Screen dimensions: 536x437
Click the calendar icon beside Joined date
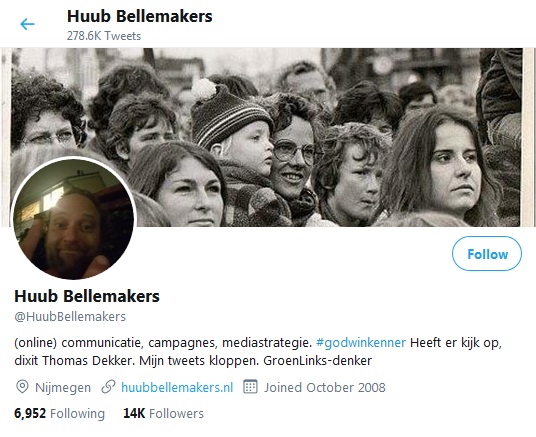[x=250, y=387]
